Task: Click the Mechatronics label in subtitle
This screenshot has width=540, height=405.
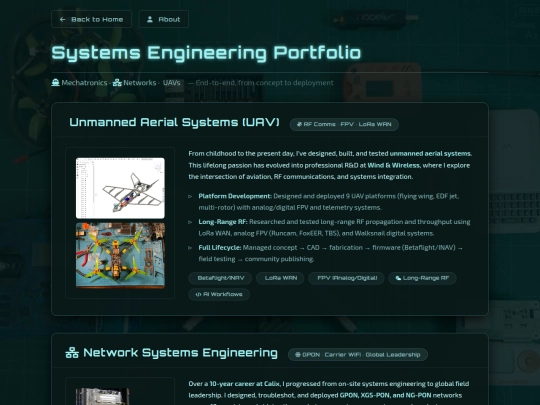Action: (x=84, y=83)
